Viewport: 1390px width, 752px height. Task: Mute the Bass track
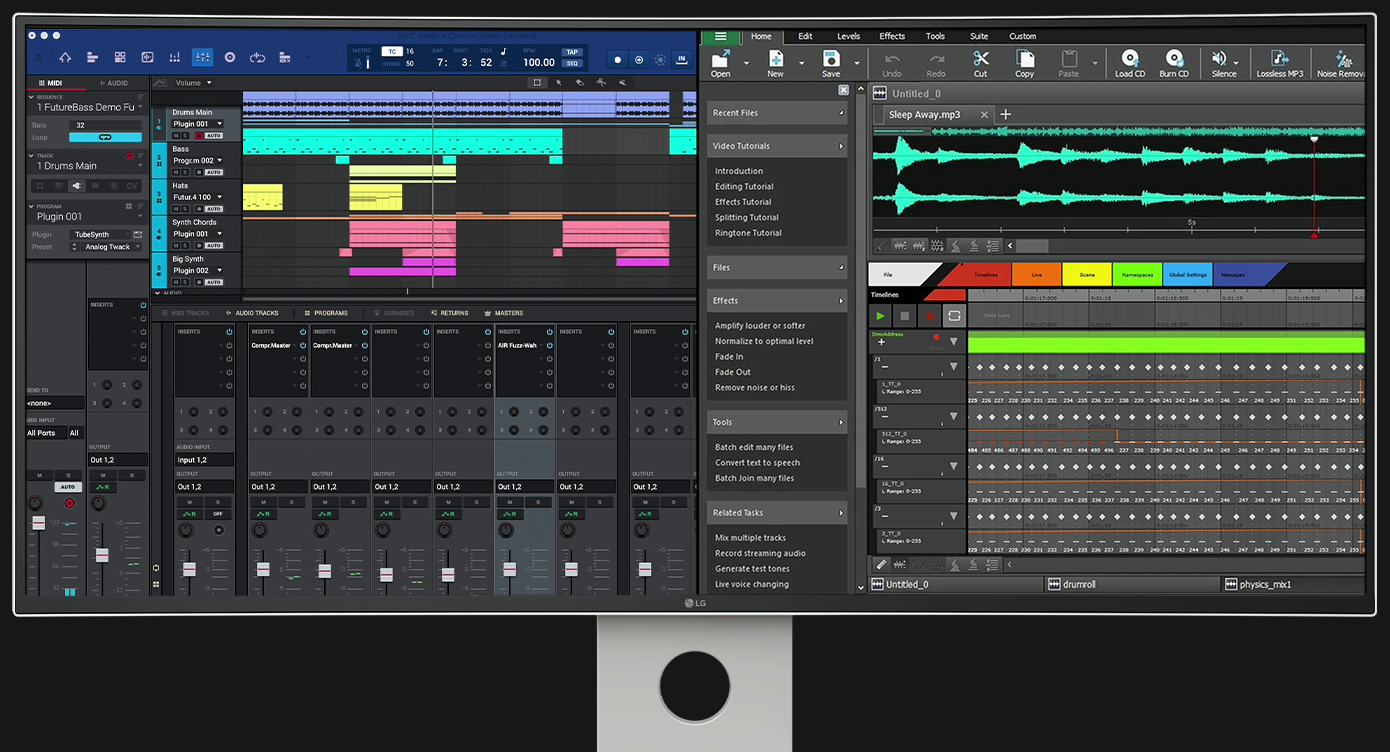175,172
